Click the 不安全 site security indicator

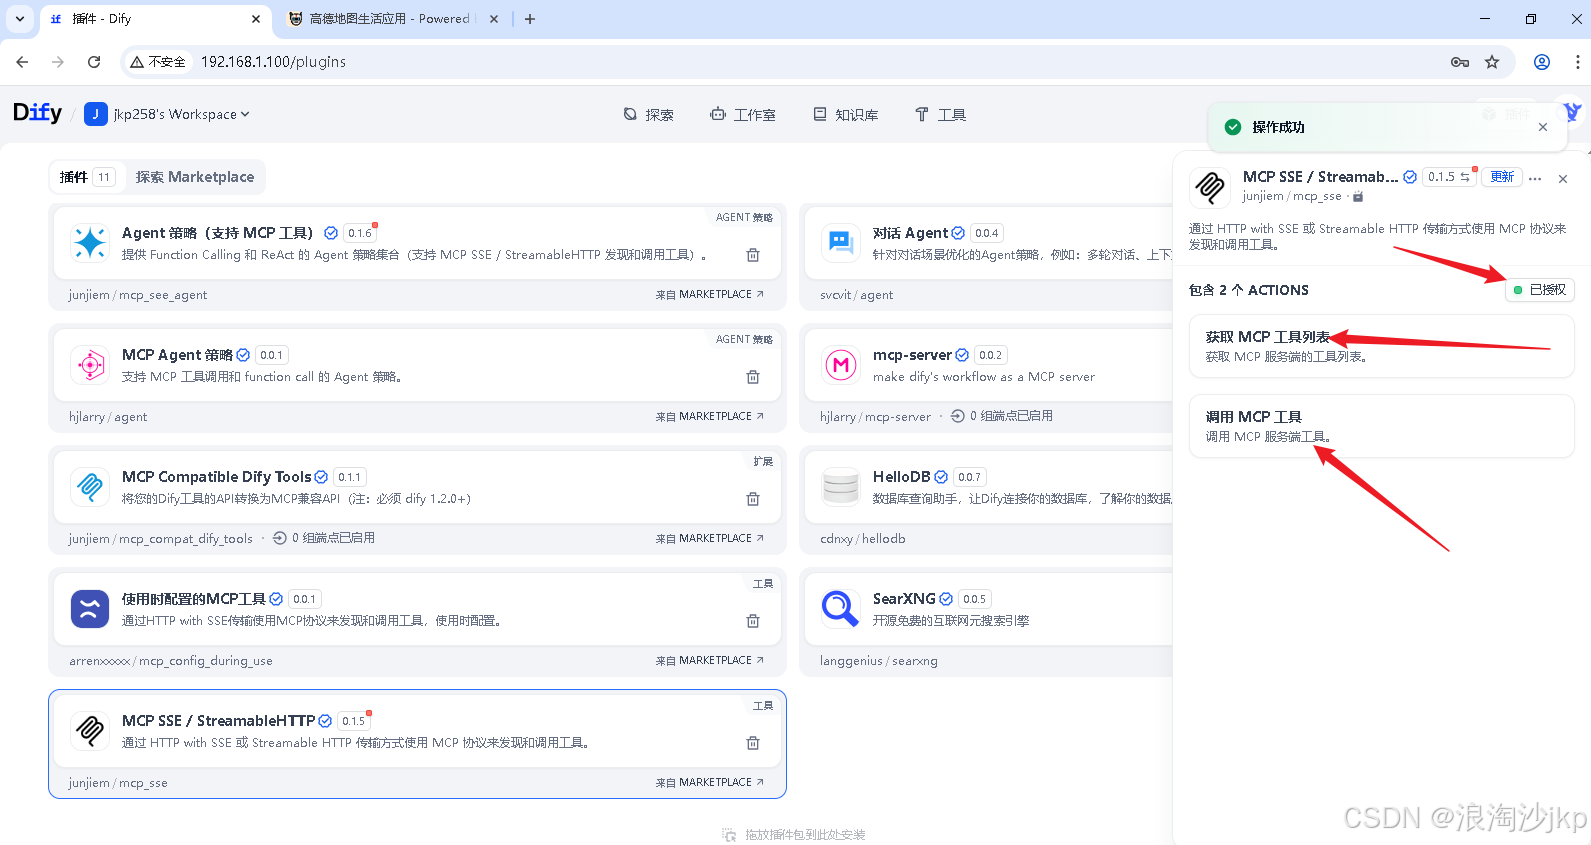(x=158, y=62)
